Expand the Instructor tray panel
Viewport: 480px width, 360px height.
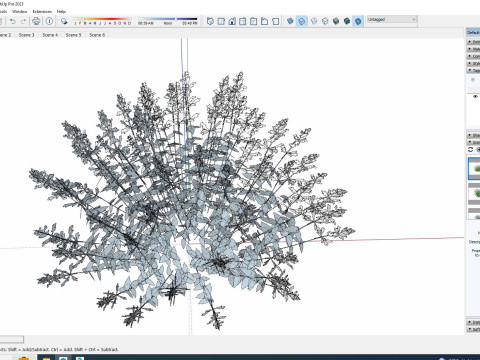point(473,322)
